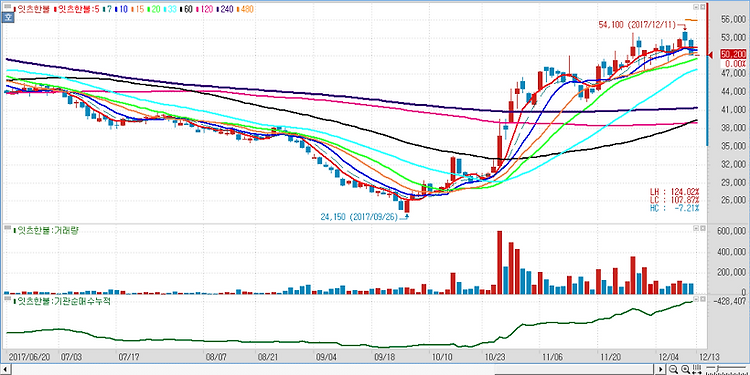Select the 33-day moving average legend
The image size is (750, 375).
point(170,9)
